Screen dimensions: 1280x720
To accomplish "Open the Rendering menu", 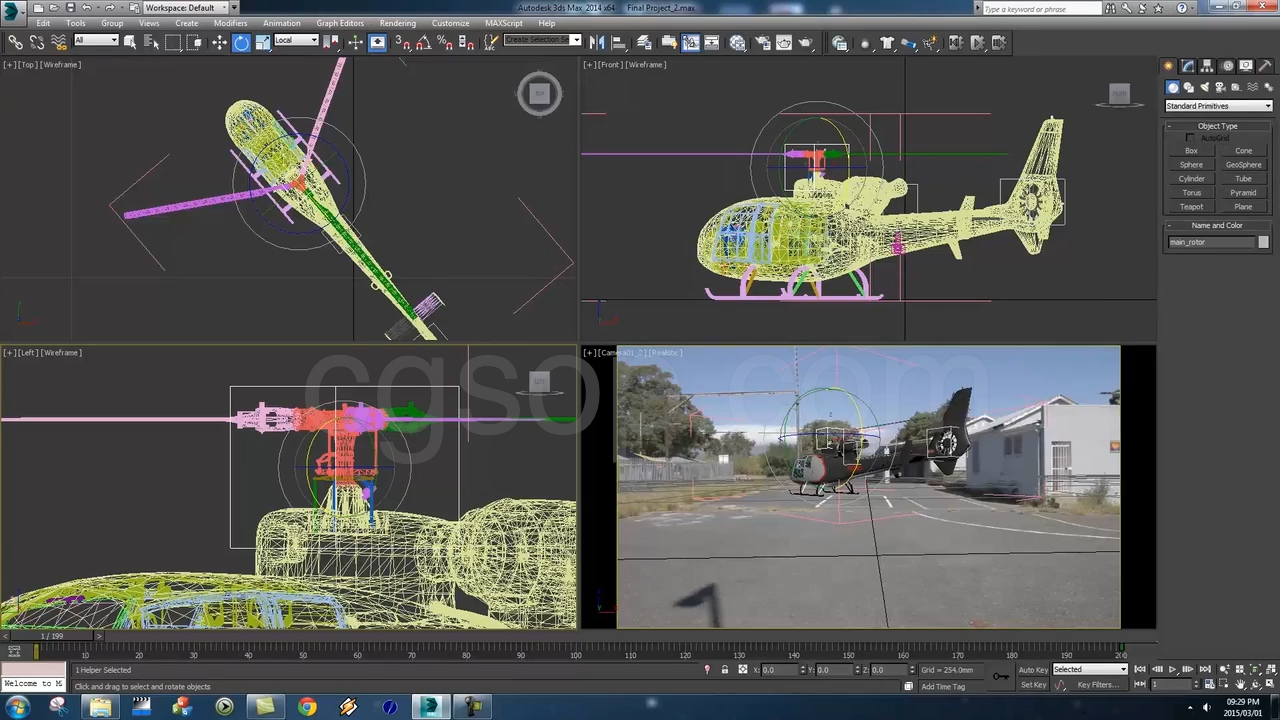I will (x=397, y=23).
